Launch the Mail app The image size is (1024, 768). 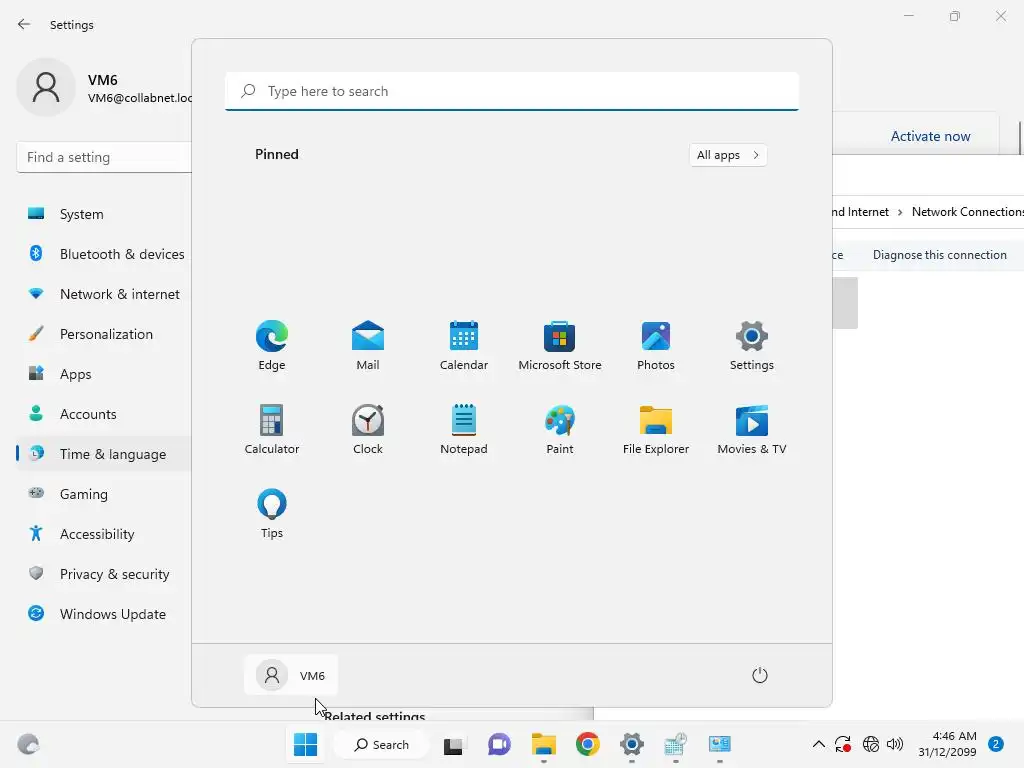tap(368, 345)
